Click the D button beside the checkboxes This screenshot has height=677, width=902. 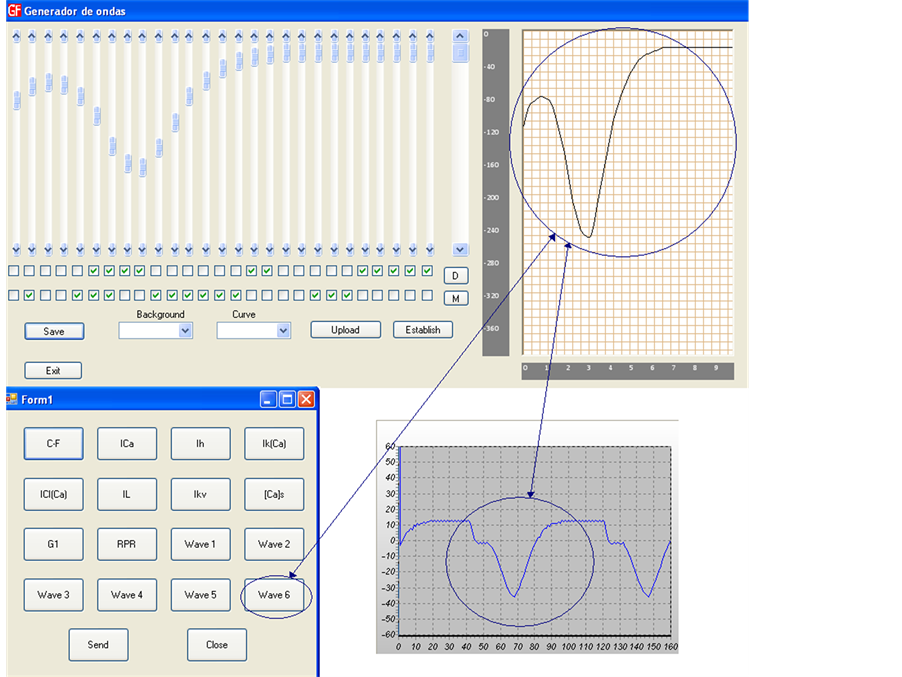point(455,275)
